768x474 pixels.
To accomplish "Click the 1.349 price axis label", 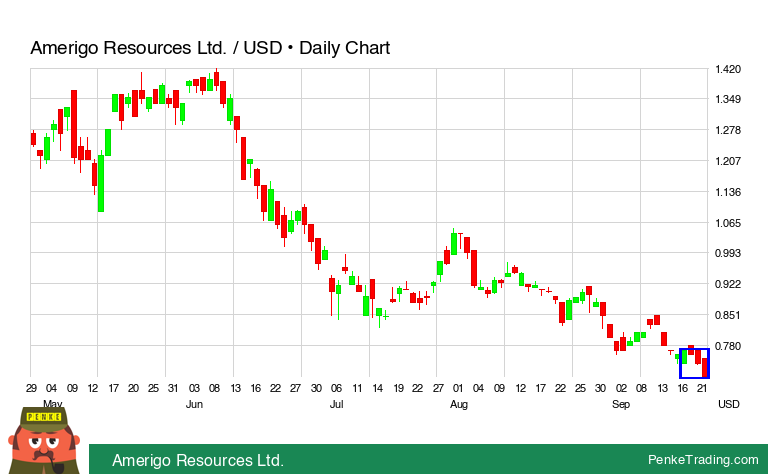I will [x=728, y=99].
